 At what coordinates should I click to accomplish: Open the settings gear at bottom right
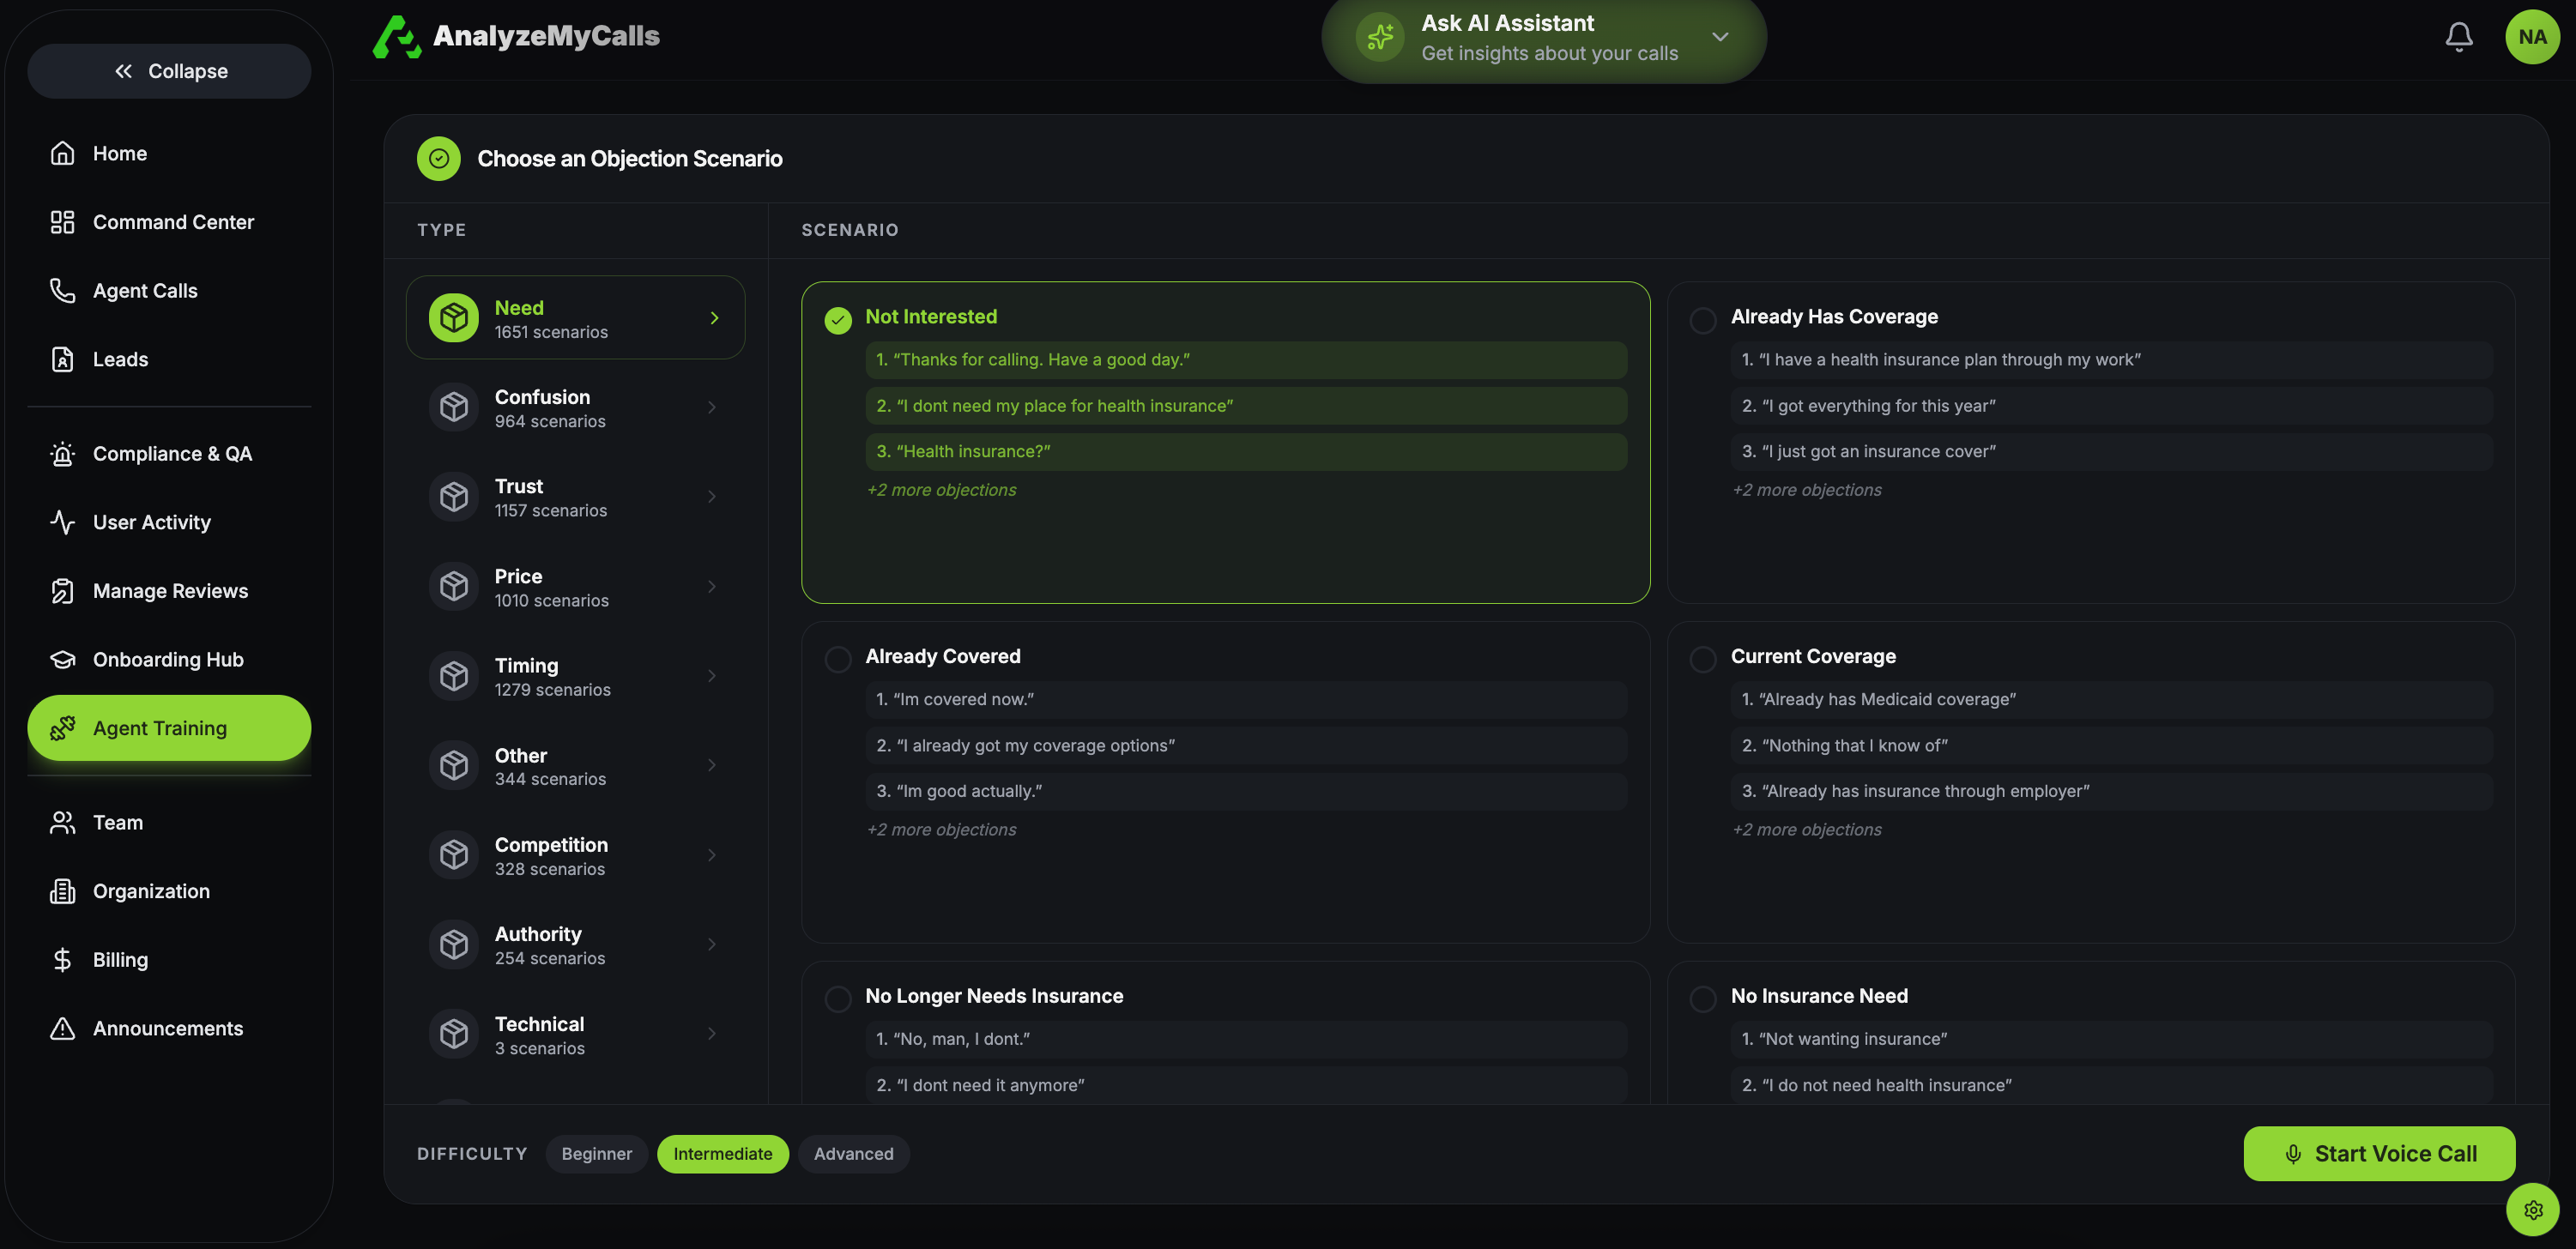click(2532, 1209)
